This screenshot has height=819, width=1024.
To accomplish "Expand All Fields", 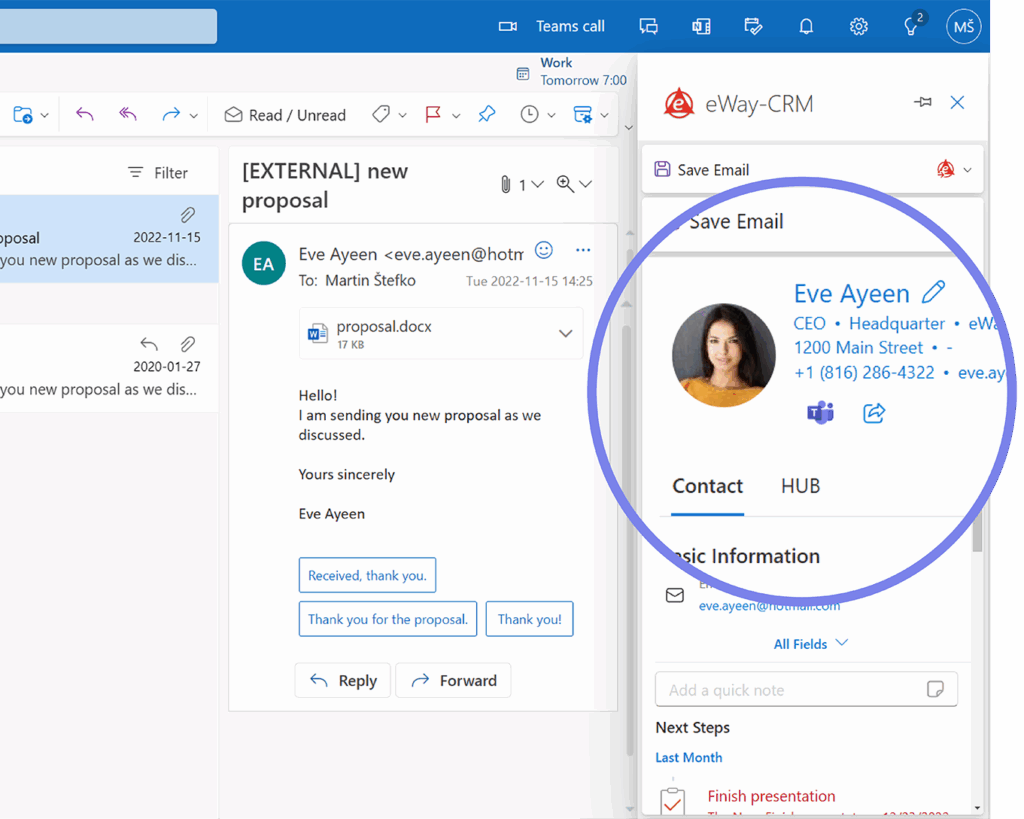I will [810, 644].
